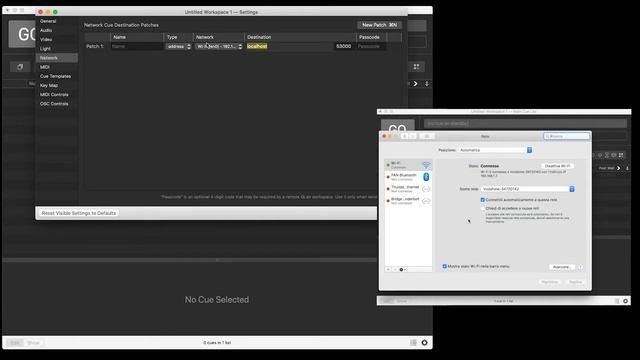
Task: Select Wi-Fi service in Network preferences
Action: pyautogui.click(x=408, y=165)
